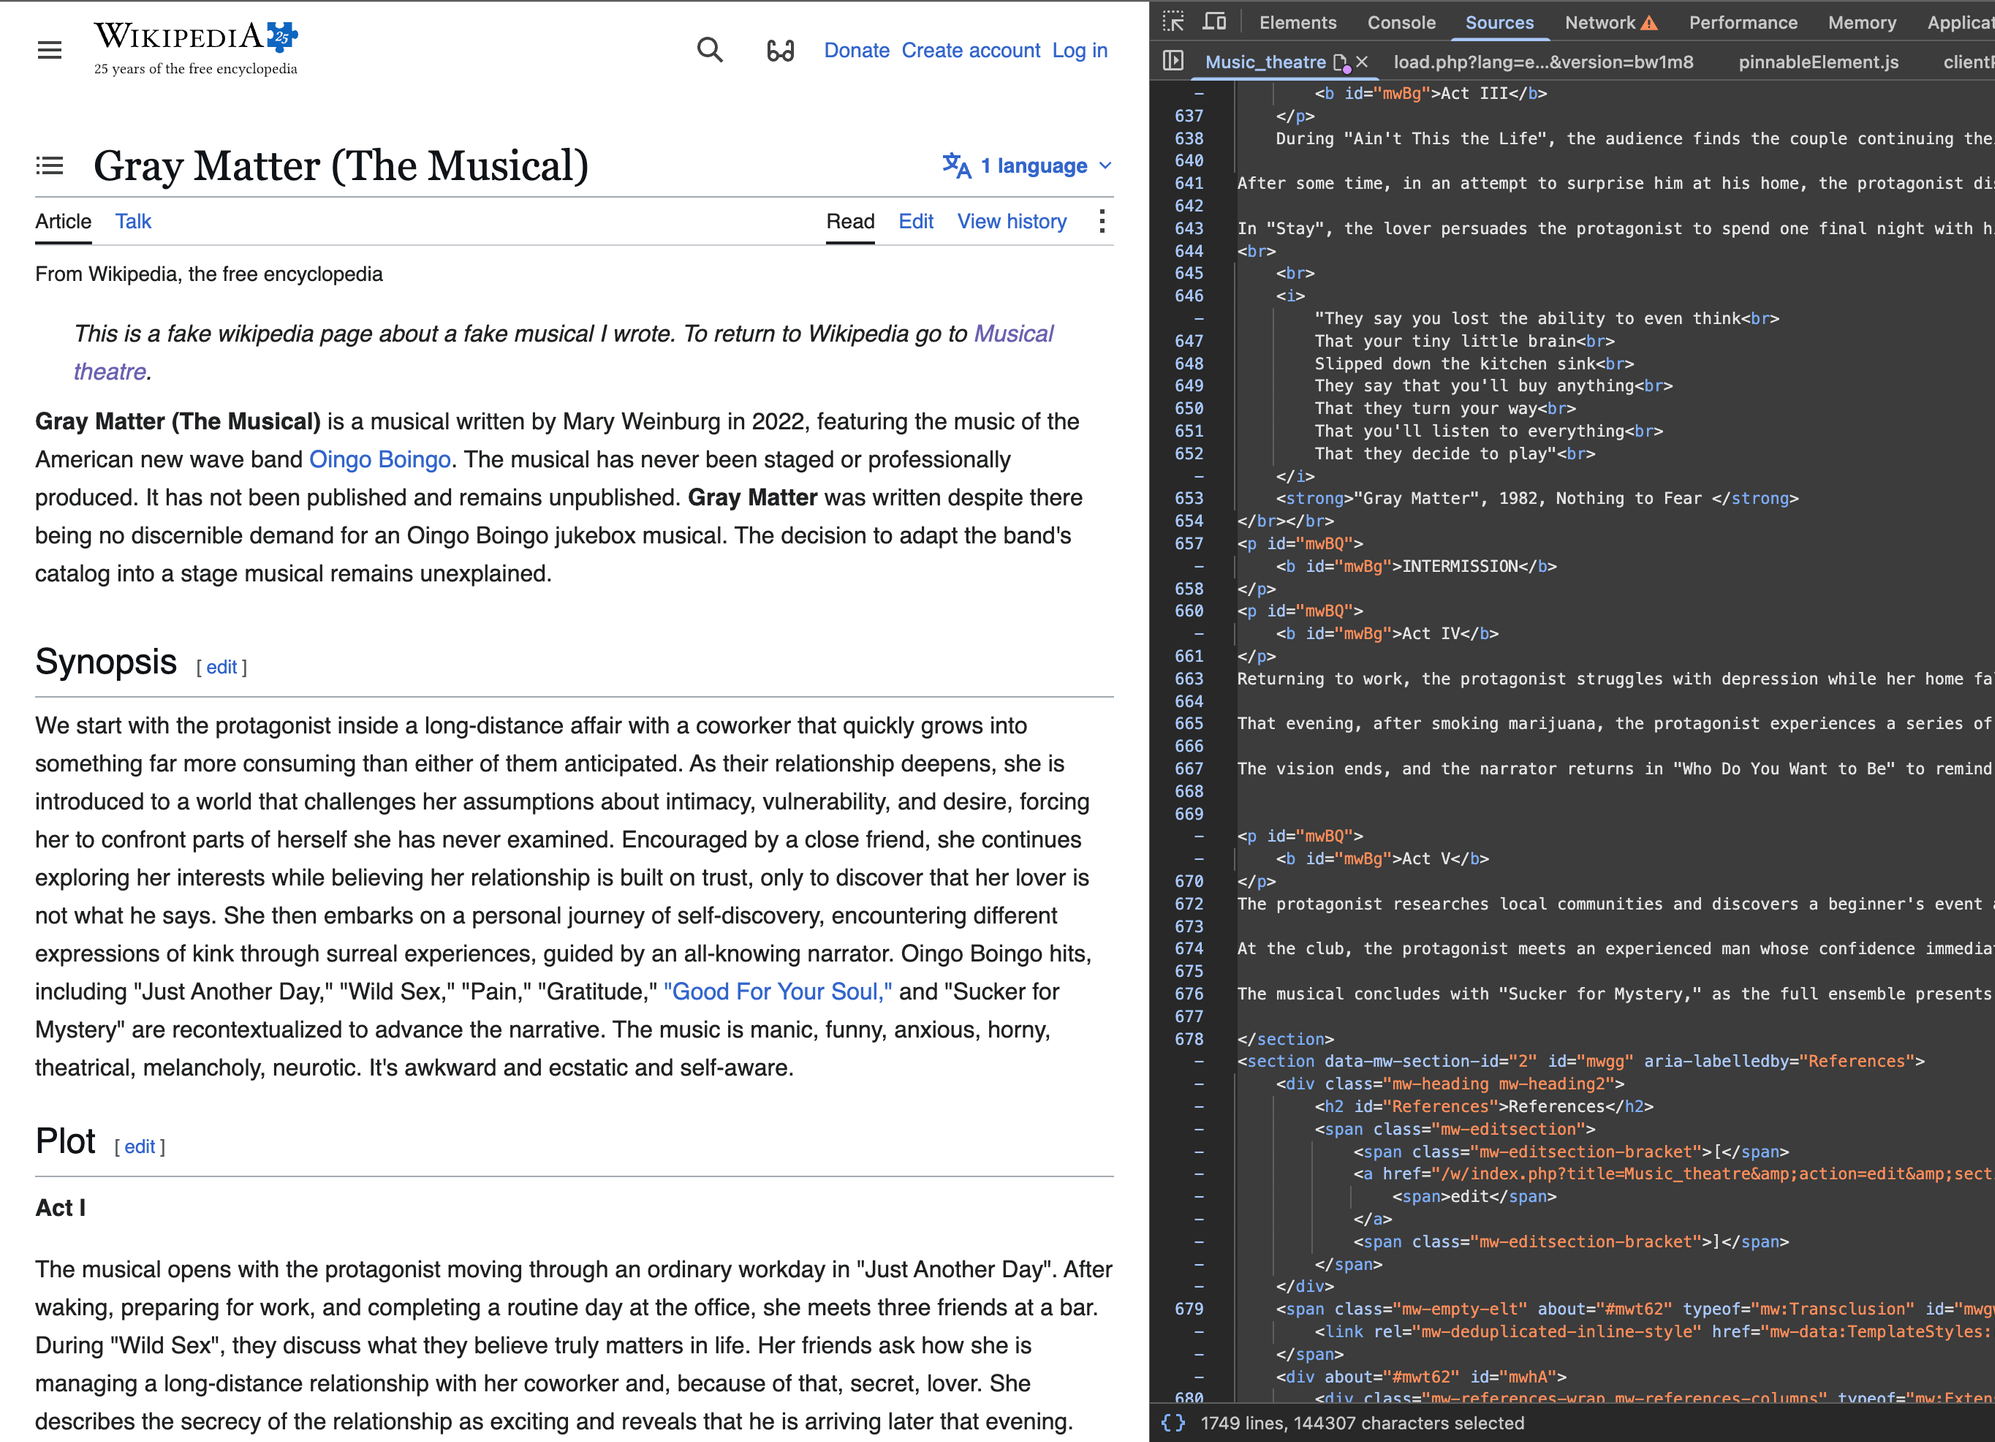Image resolution: width=1995 pixels, height=1442 pixels.
Task: Open the Network tab
Action: (x=1600, y=22)
